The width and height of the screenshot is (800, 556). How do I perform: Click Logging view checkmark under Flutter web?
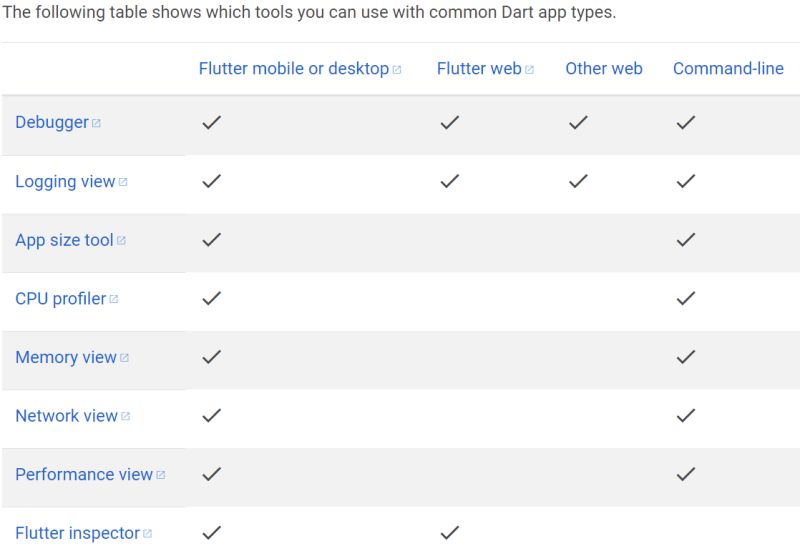point(449,181)
